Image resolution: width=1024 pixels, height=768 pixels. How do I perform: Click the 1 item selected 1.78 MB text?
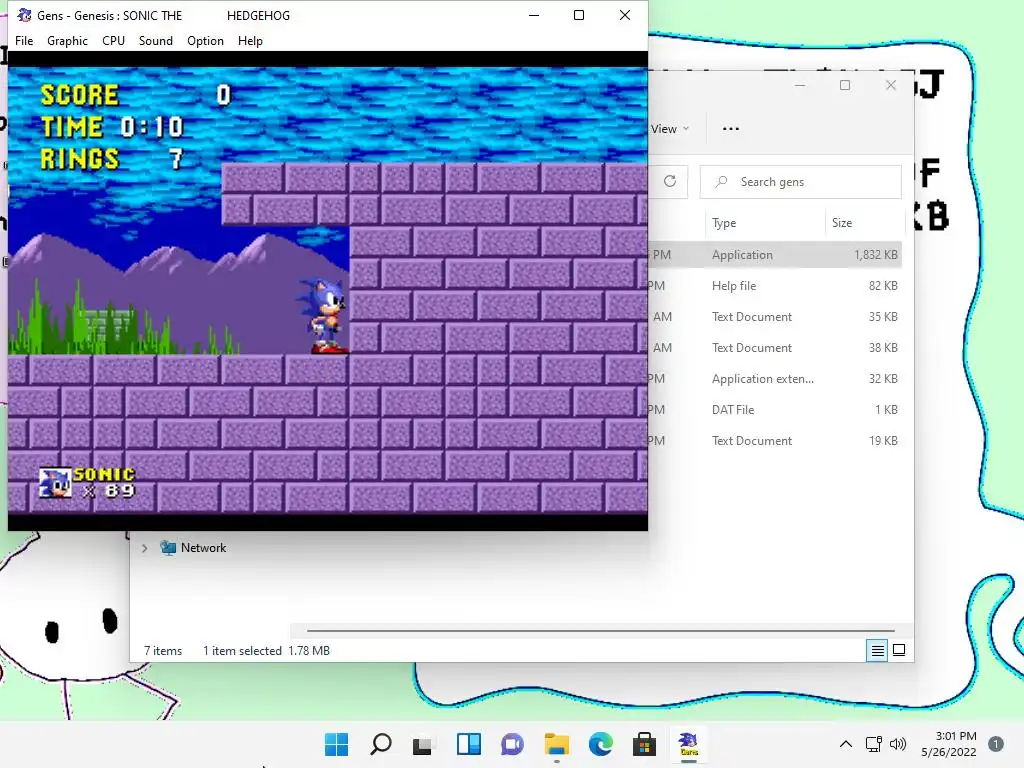point(266,650)
